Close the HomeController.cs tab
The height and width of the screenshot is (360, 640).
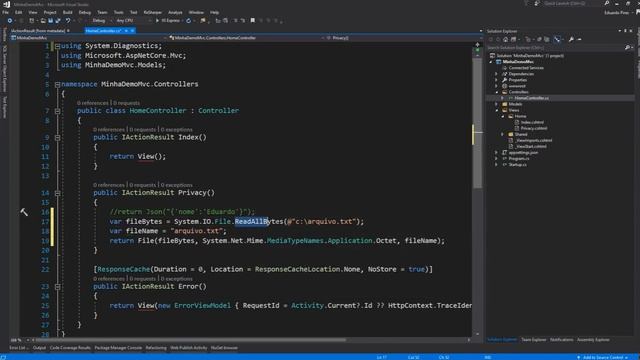click(x=132, y=31)
